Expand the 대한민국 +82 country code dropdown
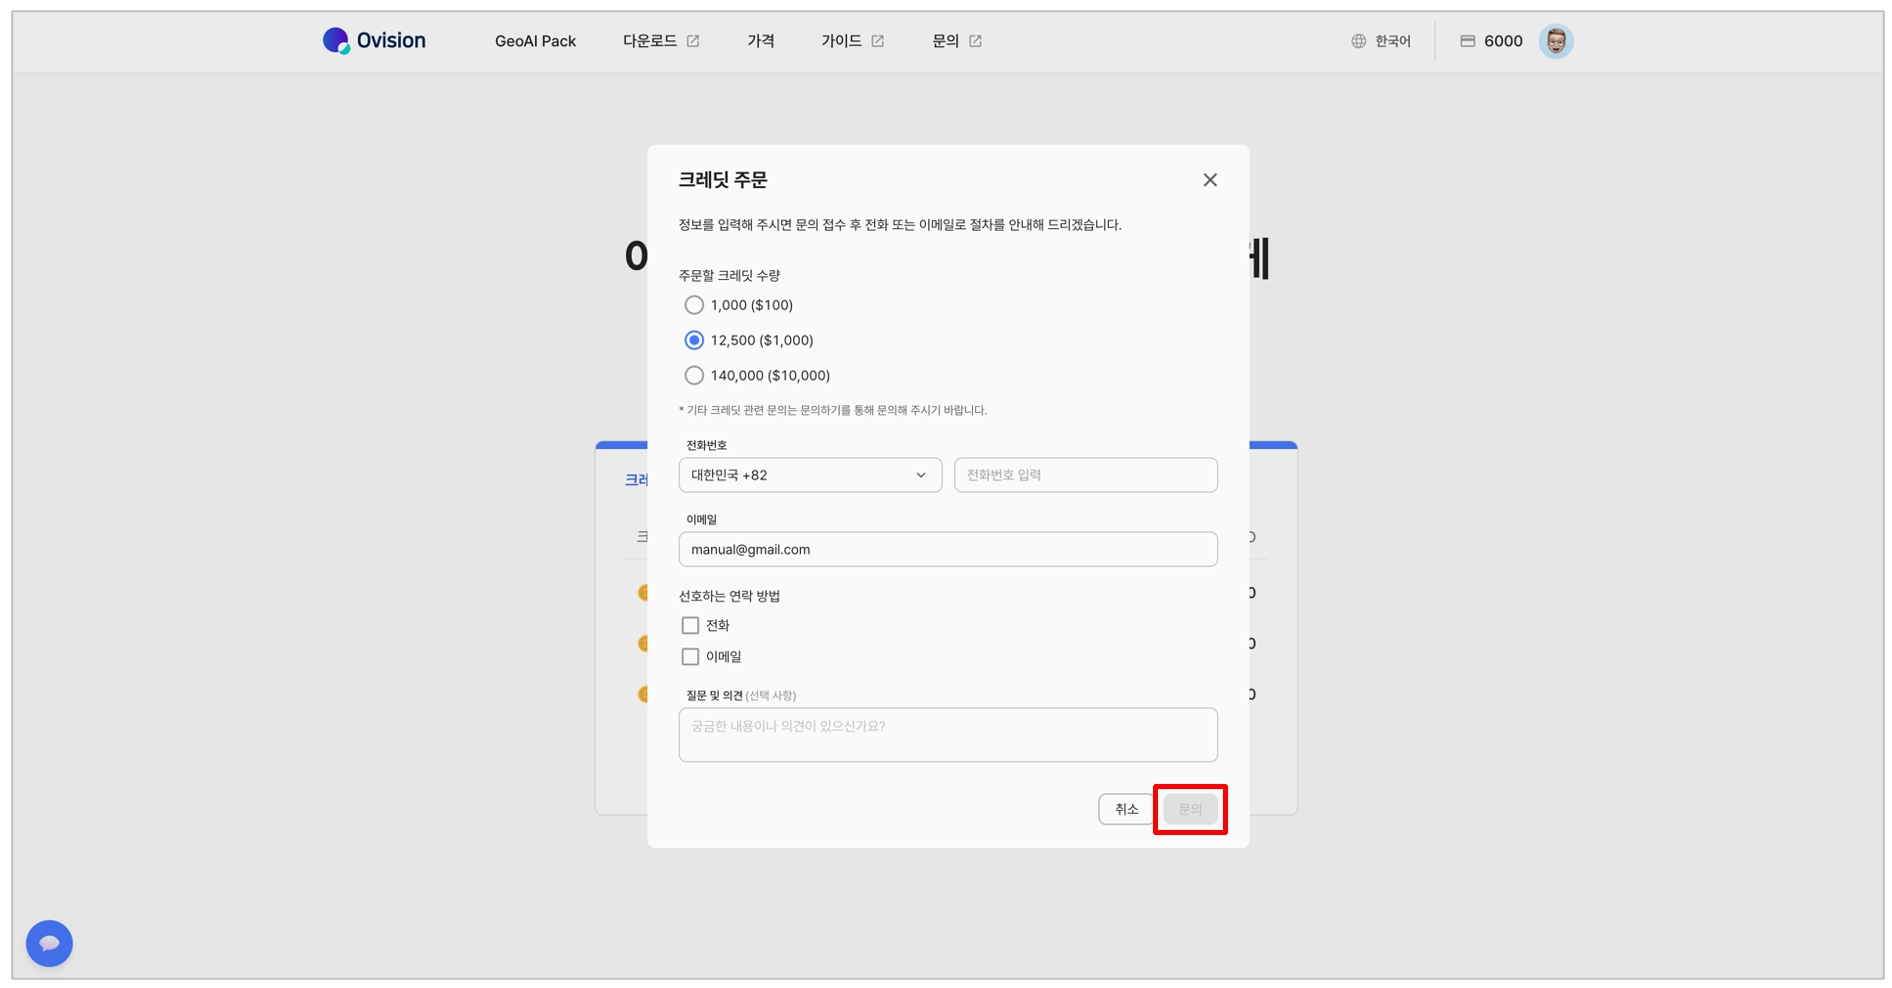 point(809,475)
